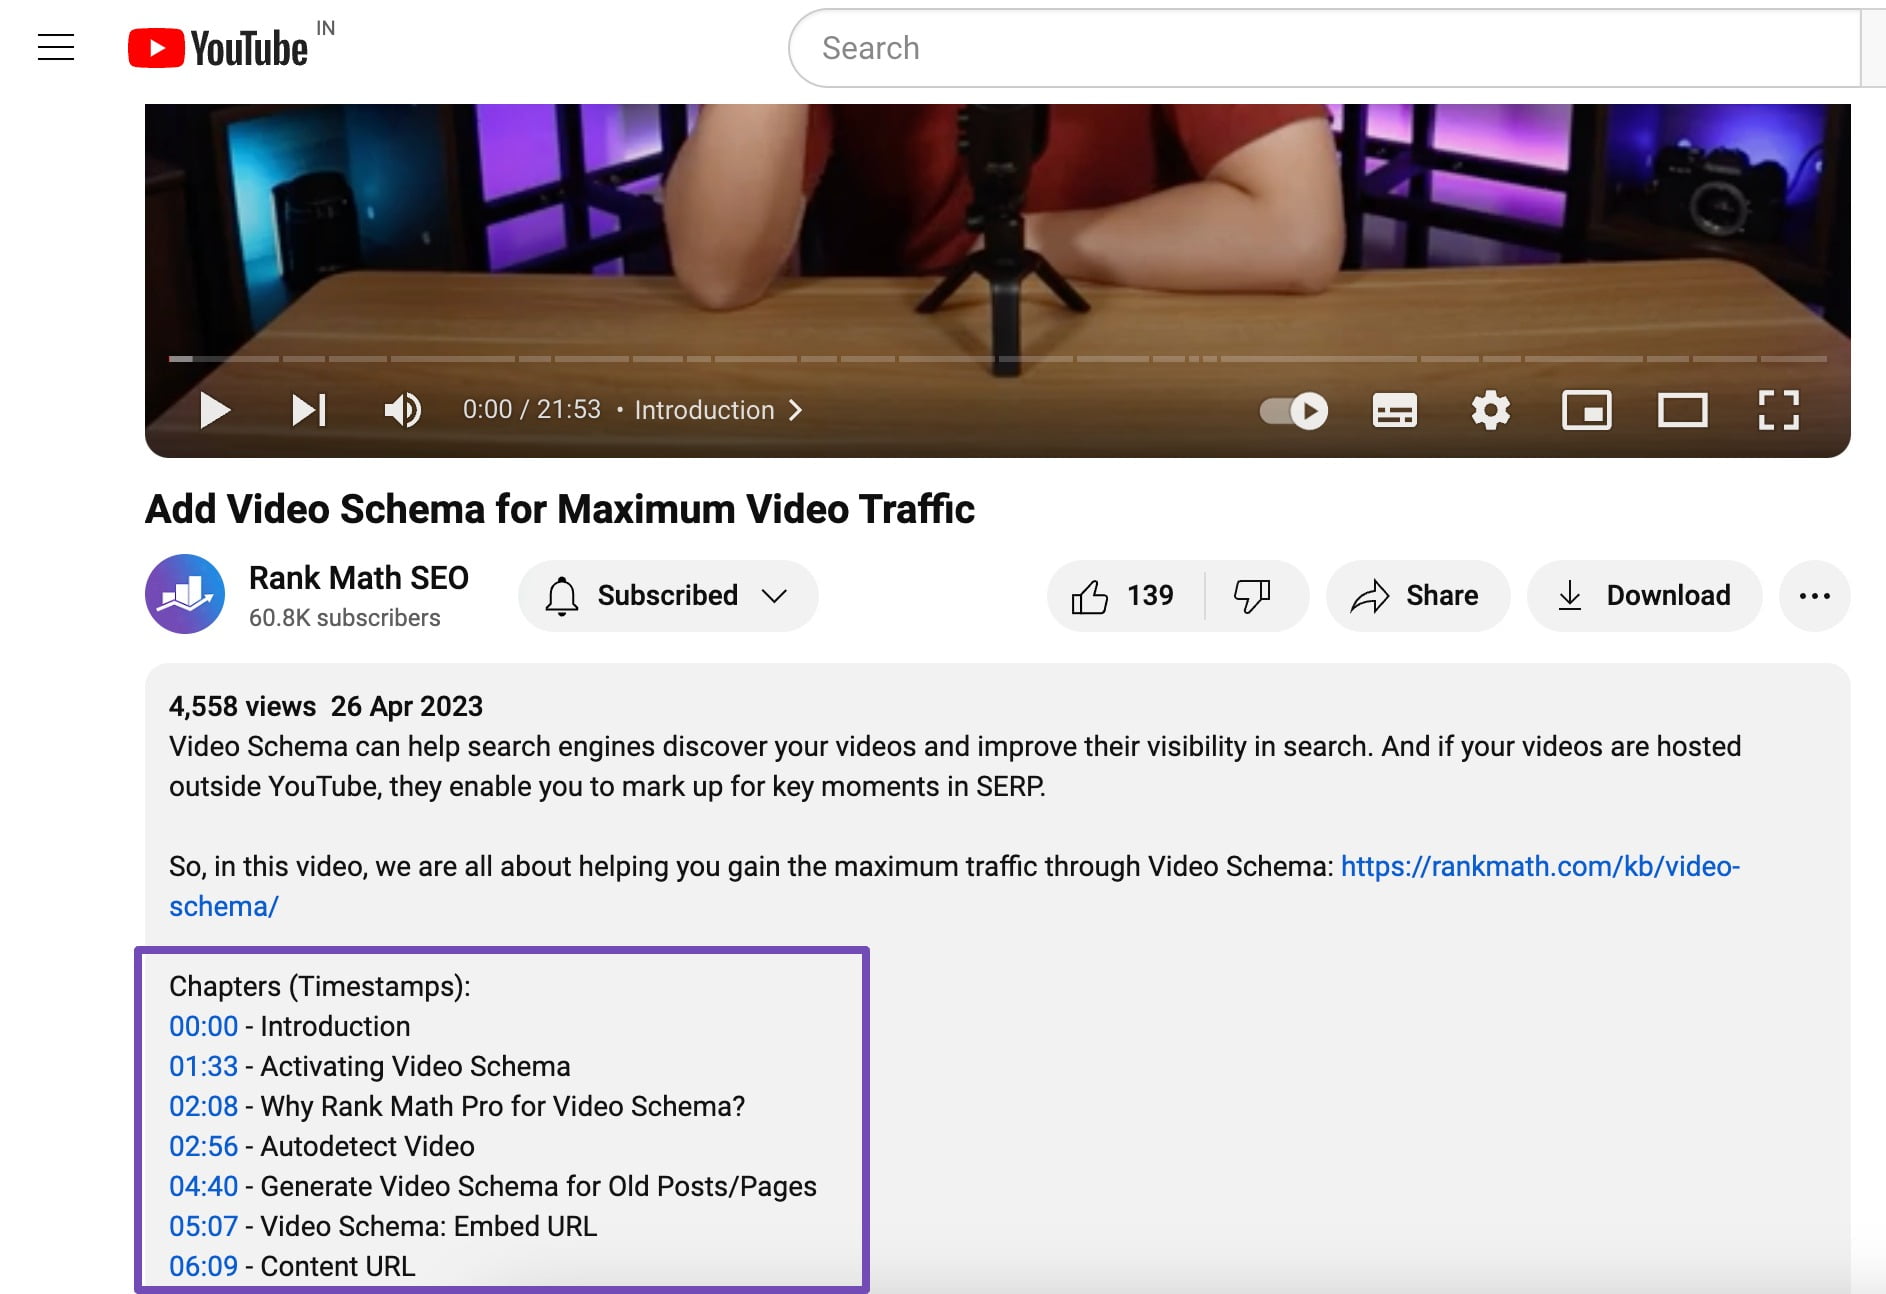Open video settings gear
The image size is (1886, 1294).
coord(1490,410)
